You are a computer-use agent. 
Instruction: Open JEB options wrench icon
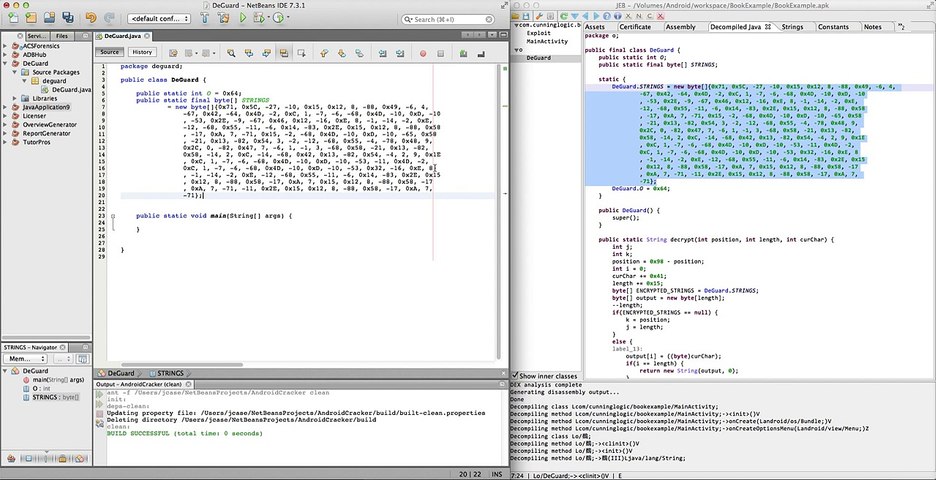(x=540, y=16)
